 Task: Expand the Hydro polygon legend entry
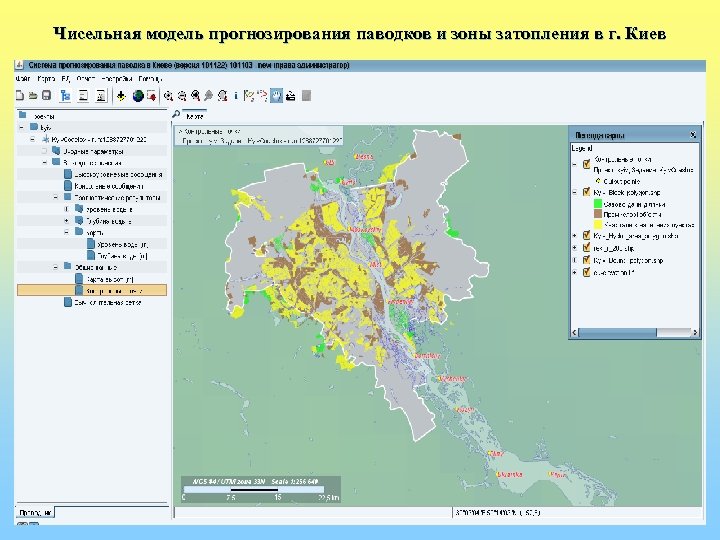point(574,237)
